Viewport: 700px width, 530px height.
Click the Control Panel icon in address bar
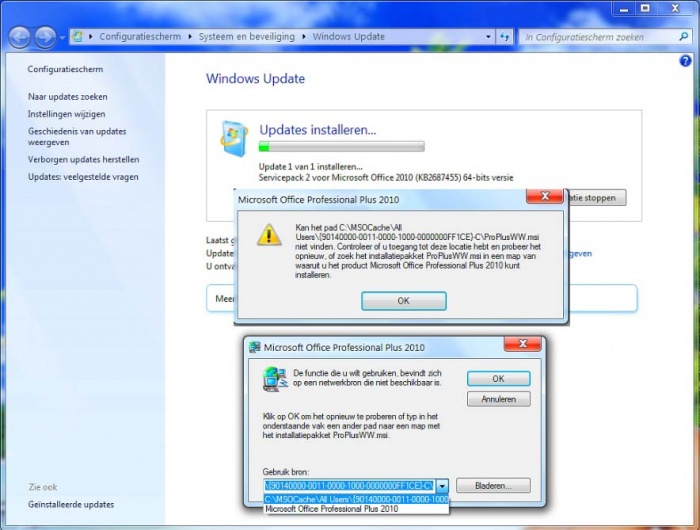[77, 36]
